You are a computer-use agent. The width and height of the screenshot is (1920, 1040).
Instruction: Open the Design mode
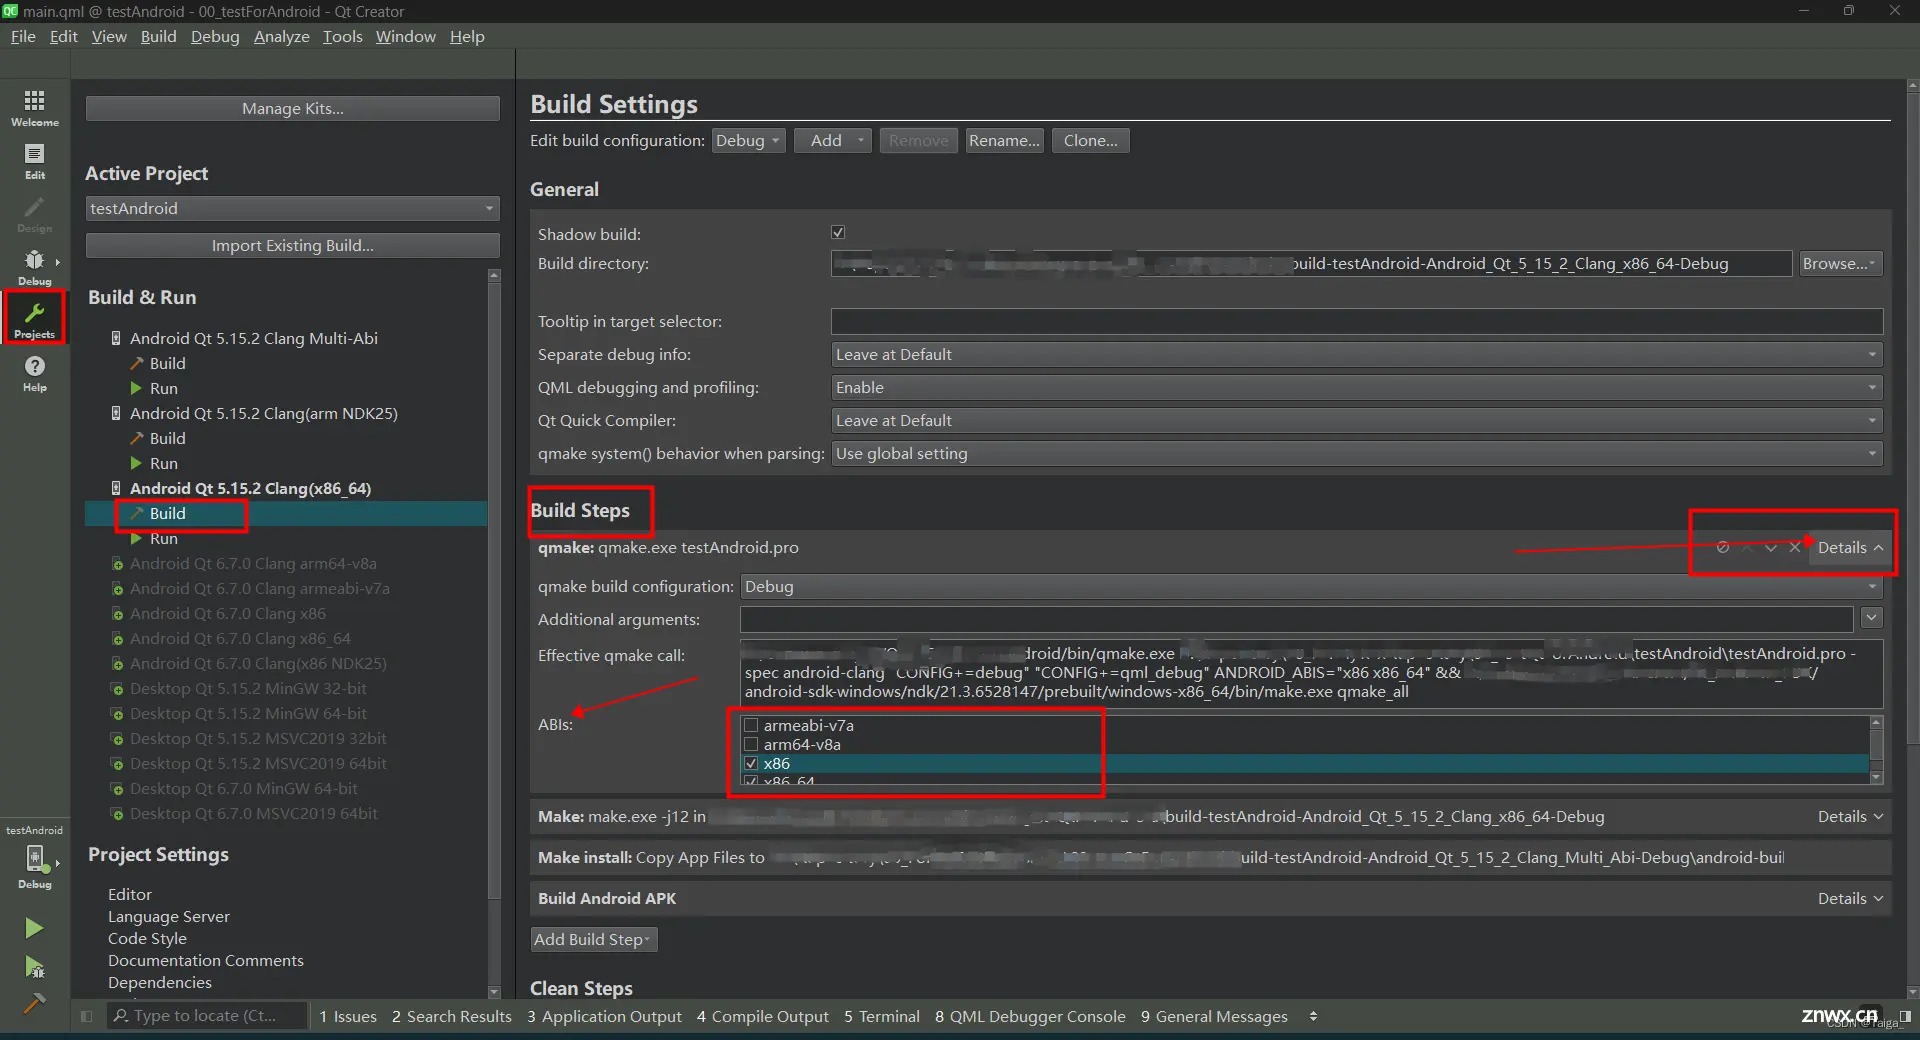pos(35,214)
